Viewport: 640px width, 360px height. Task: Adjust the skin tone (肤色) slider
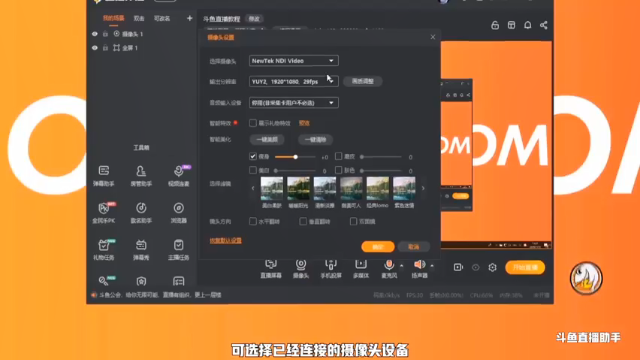coord(381,170)
